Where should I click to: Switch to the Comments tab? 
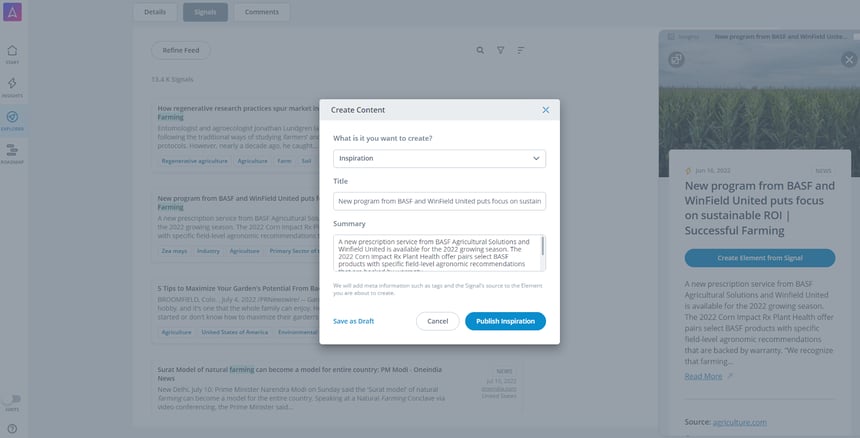pos(262,12)
